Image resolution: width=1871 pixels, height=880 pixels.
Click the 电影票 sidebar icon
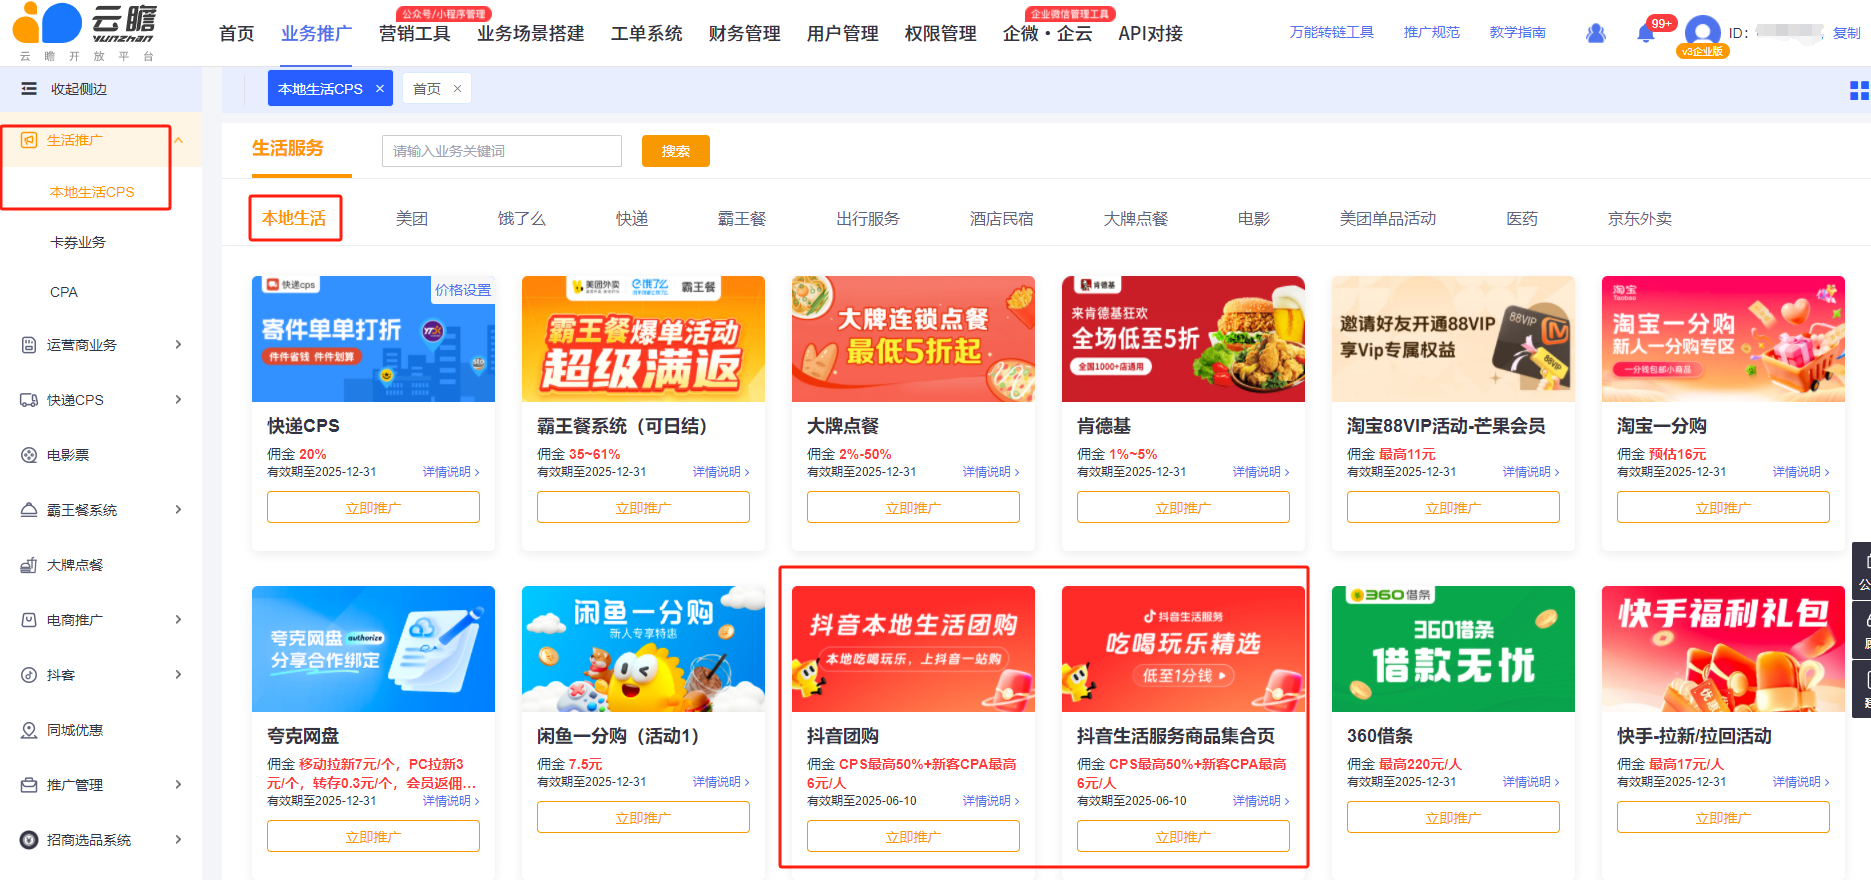(29, 455)
